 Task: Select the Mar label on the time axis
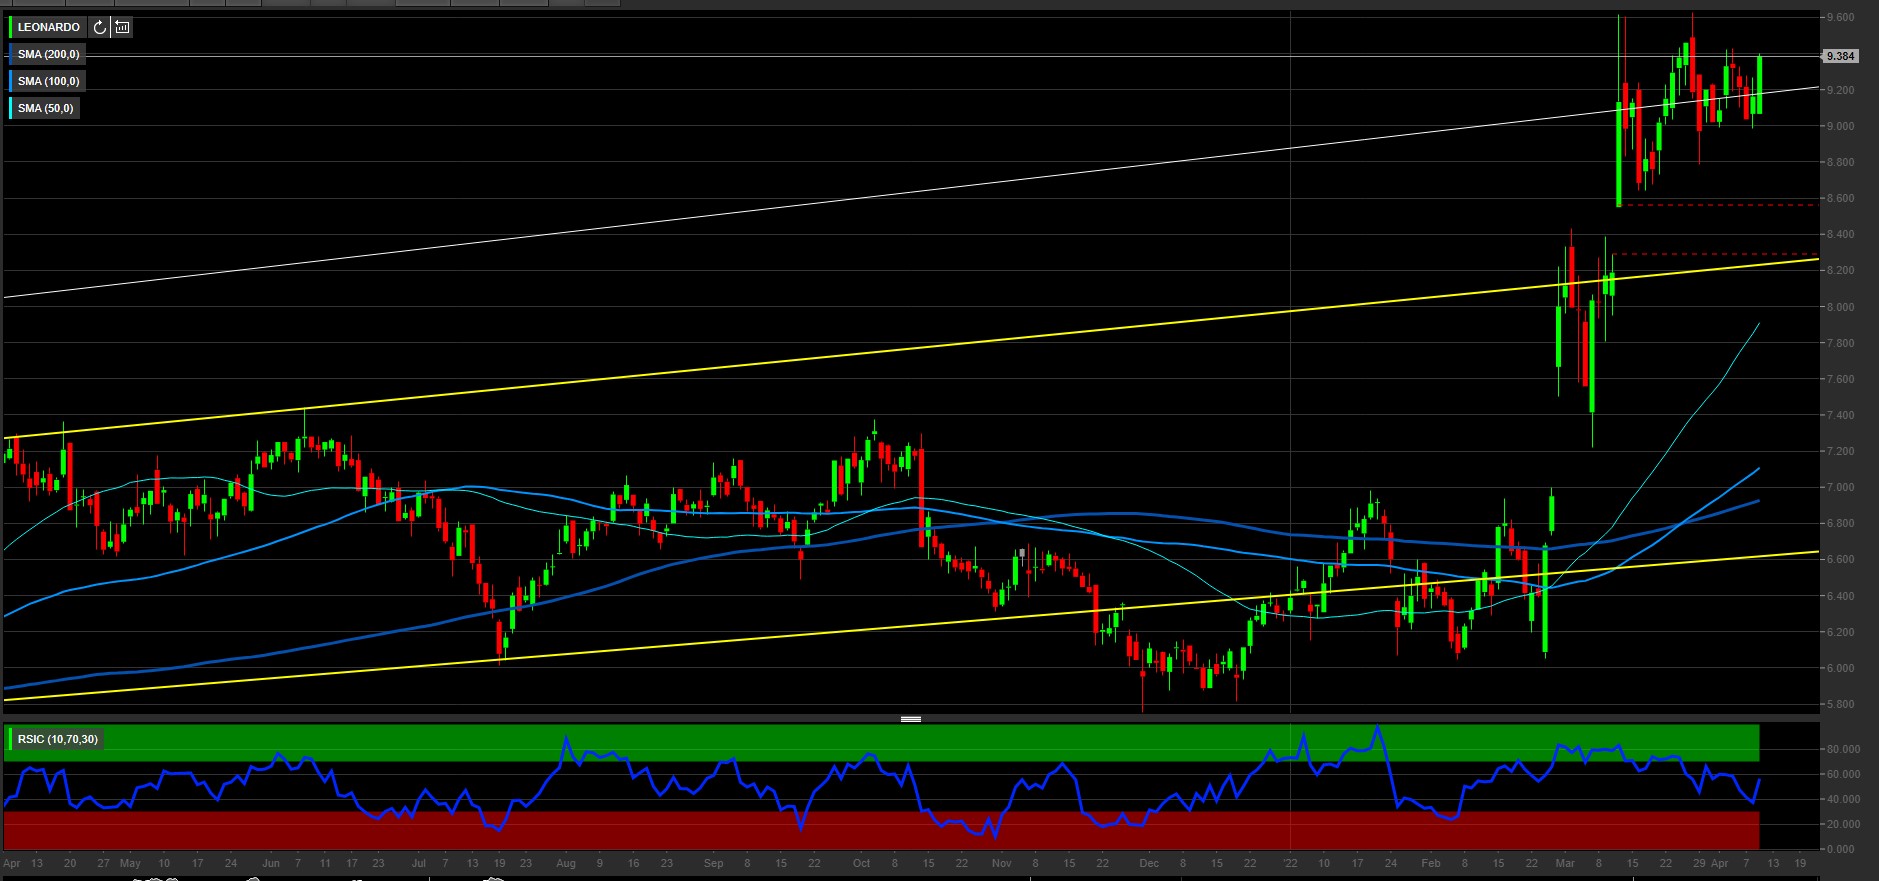(1565, 863)
